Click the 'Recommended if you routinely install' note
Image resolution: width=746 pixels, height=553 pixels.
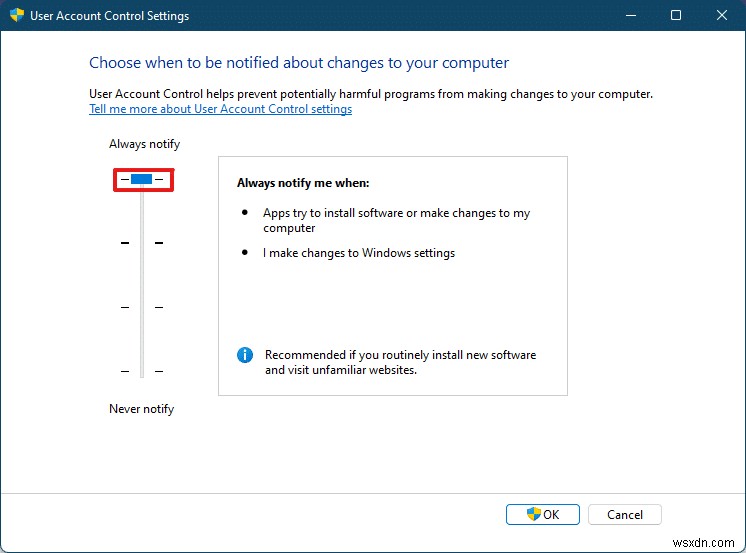point(401,362)
